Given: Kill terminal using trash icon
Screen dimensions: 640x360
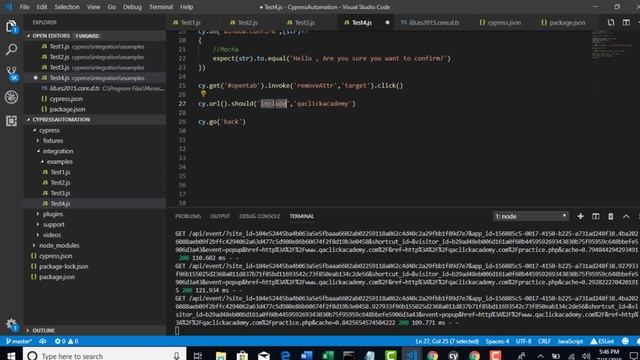Looking at the screenshot, I should [611, 216].
